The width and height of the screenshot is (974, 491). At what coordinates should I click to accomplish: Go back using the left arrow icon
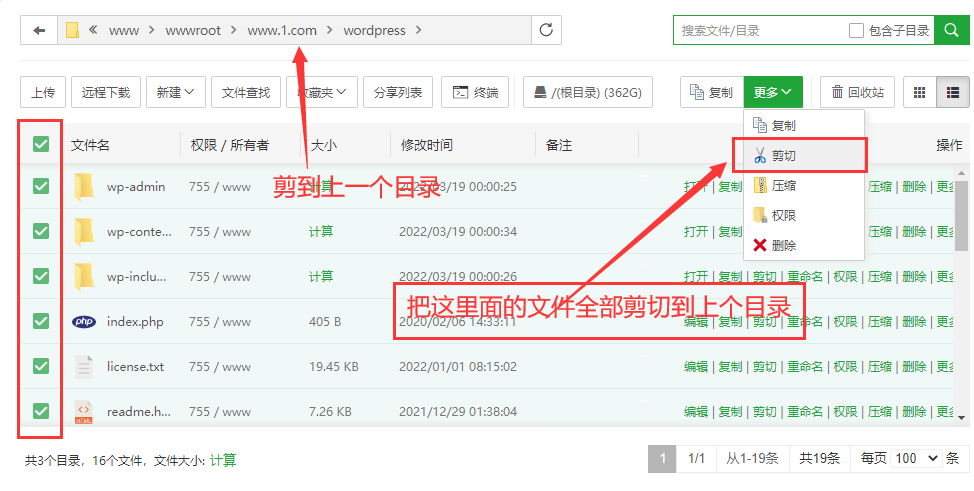point(39,30)
